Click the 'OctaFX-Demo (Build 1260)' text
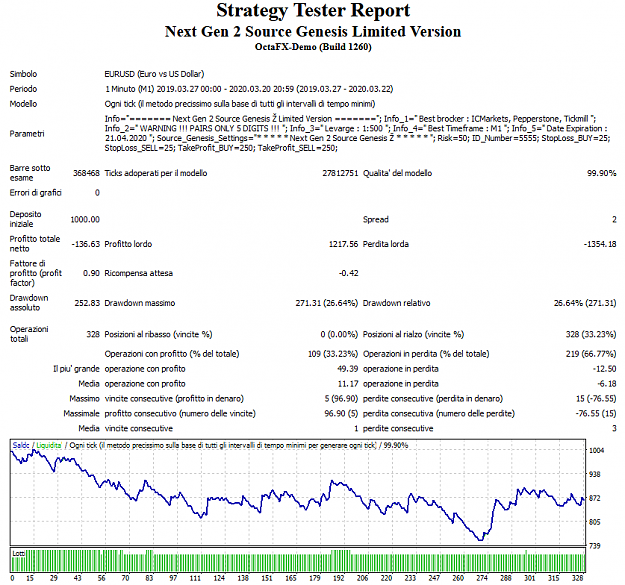625x585 pixels. coord(313,47)
